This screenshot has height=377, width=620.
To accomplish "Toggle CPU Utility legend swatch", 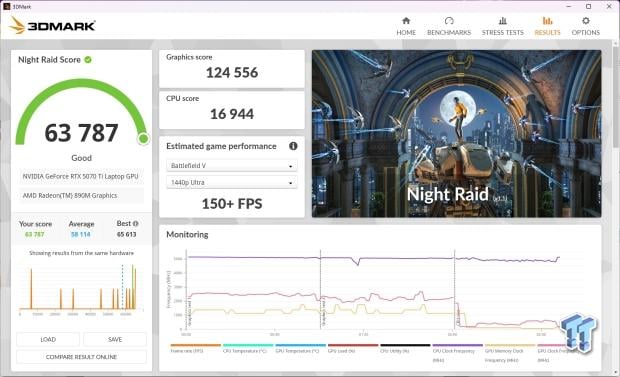I will [405, 345].
